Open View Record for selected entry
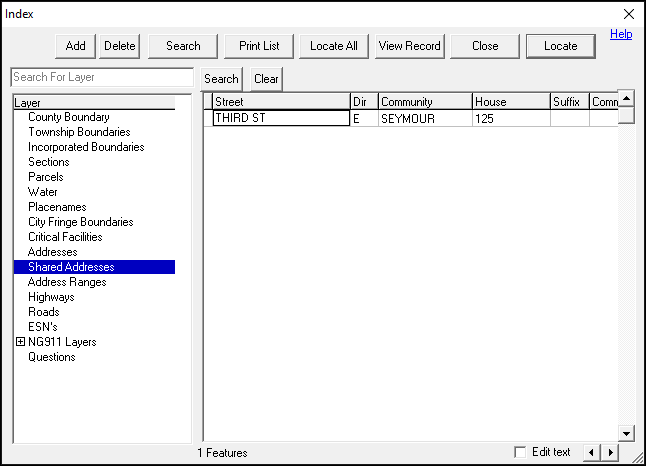This screenshot has height=466, width=646. pos(409,46)
